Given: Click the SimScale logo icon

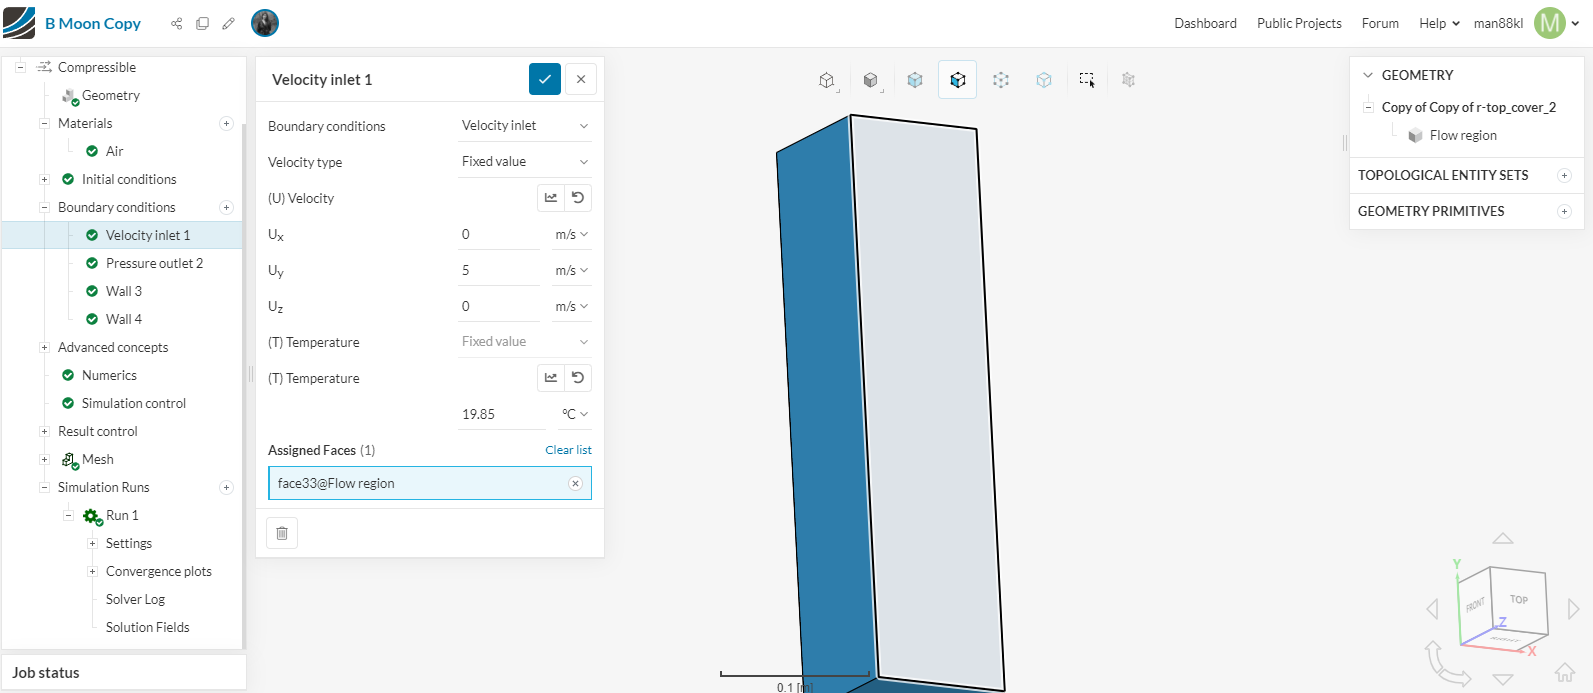Looking at the screenshot, I should [19, 23].
